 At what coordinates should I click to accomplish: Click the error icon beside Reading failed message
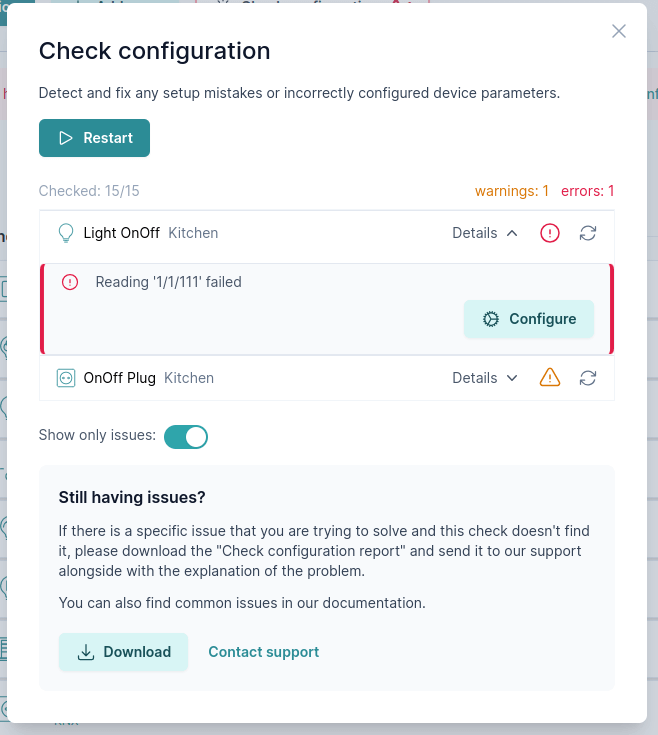click(x=70, y=282)
